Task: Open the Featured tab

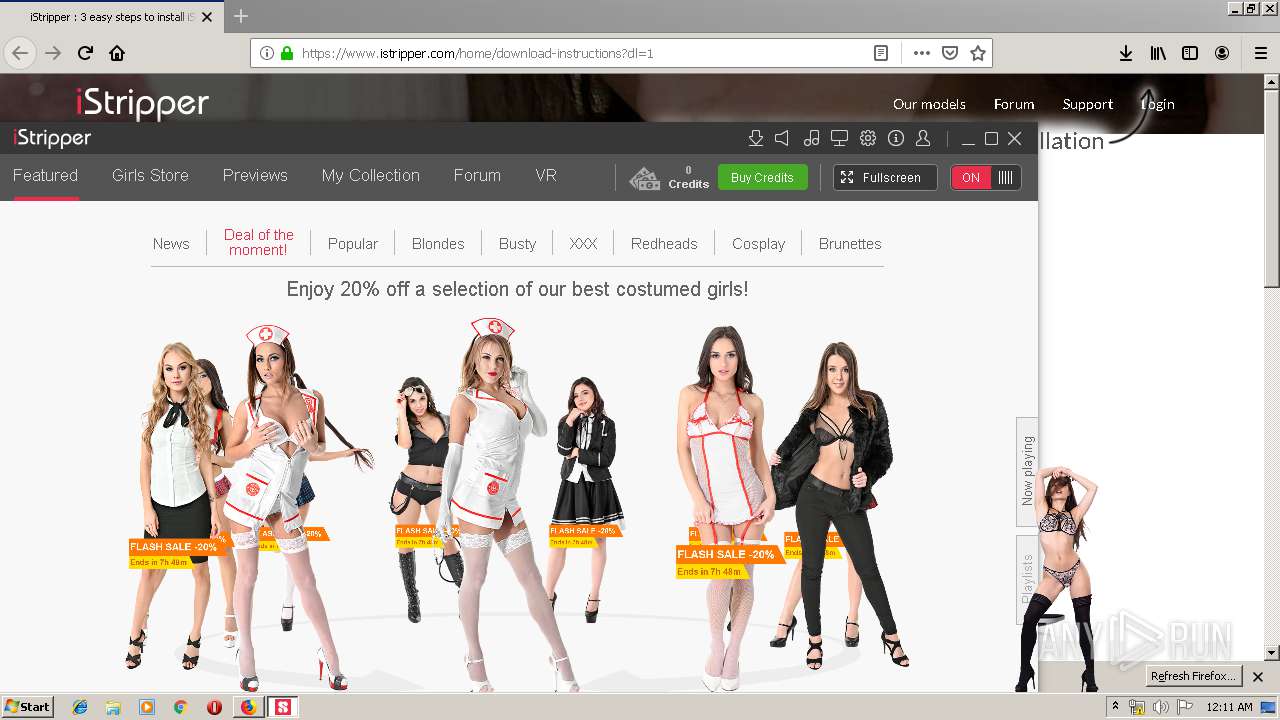Action: tap(45, 175)
